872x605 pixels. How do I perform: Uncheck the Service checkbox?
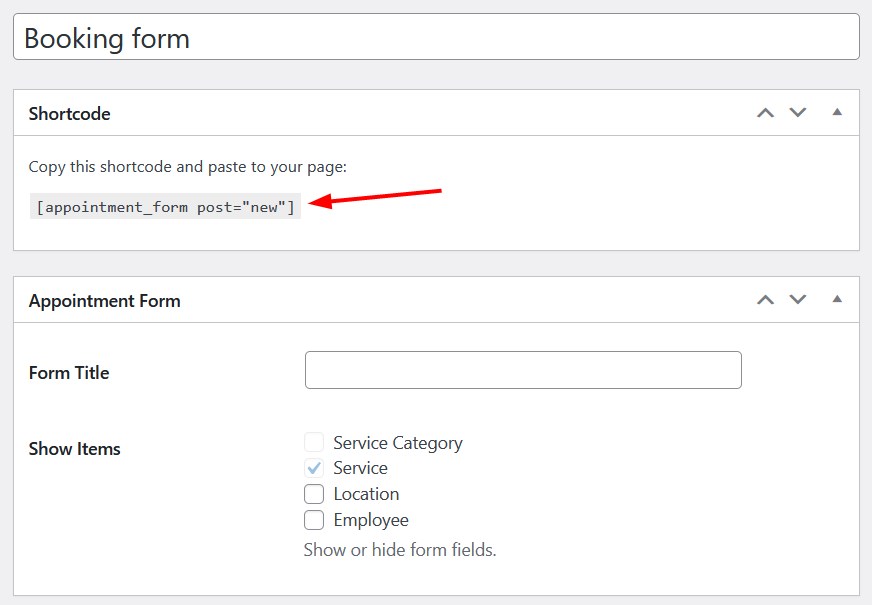click(x=314, y=468)
